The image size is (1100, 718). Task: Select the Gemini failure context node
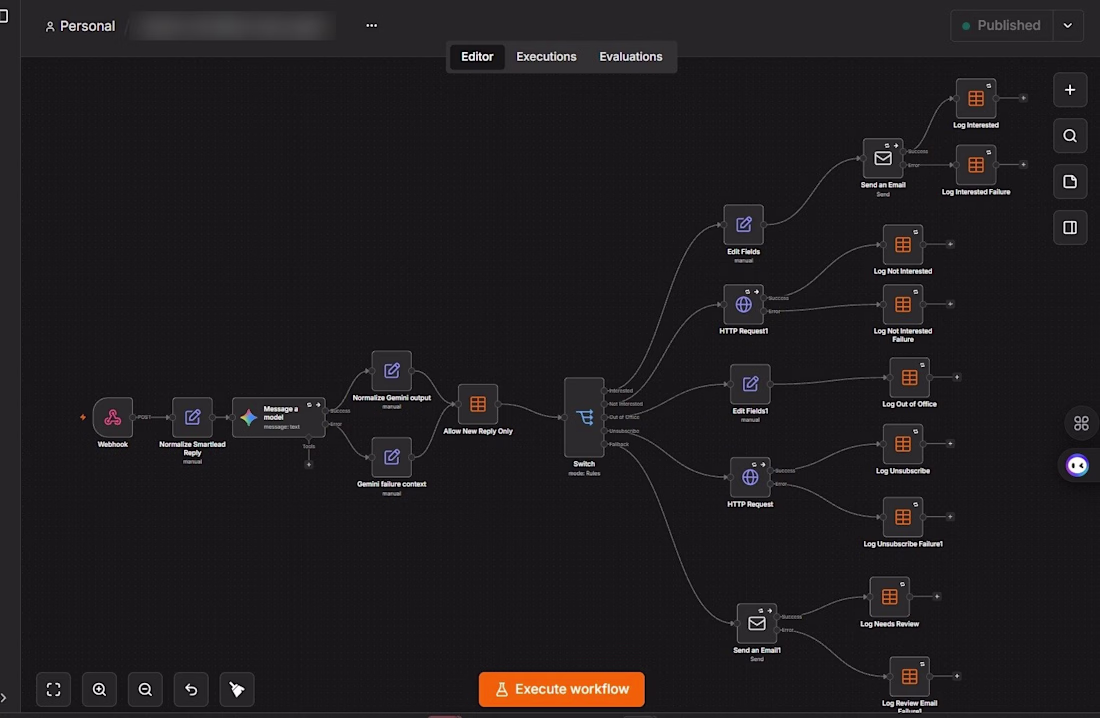(391, 457)
